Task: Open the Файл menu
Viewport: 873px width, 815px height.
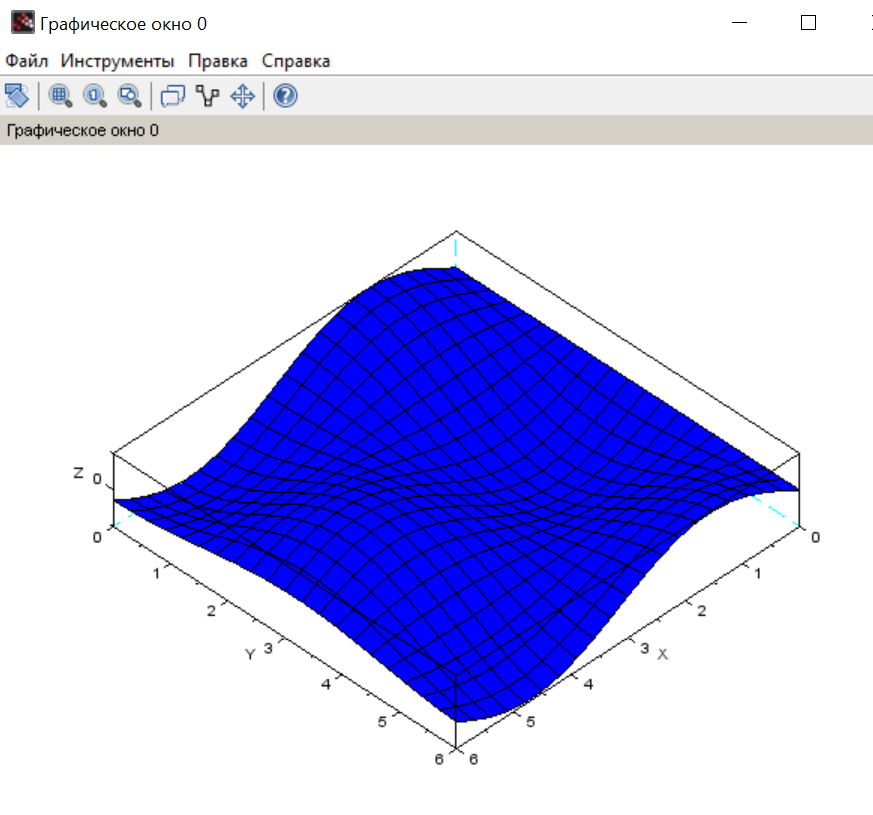Action: [27, 61]
